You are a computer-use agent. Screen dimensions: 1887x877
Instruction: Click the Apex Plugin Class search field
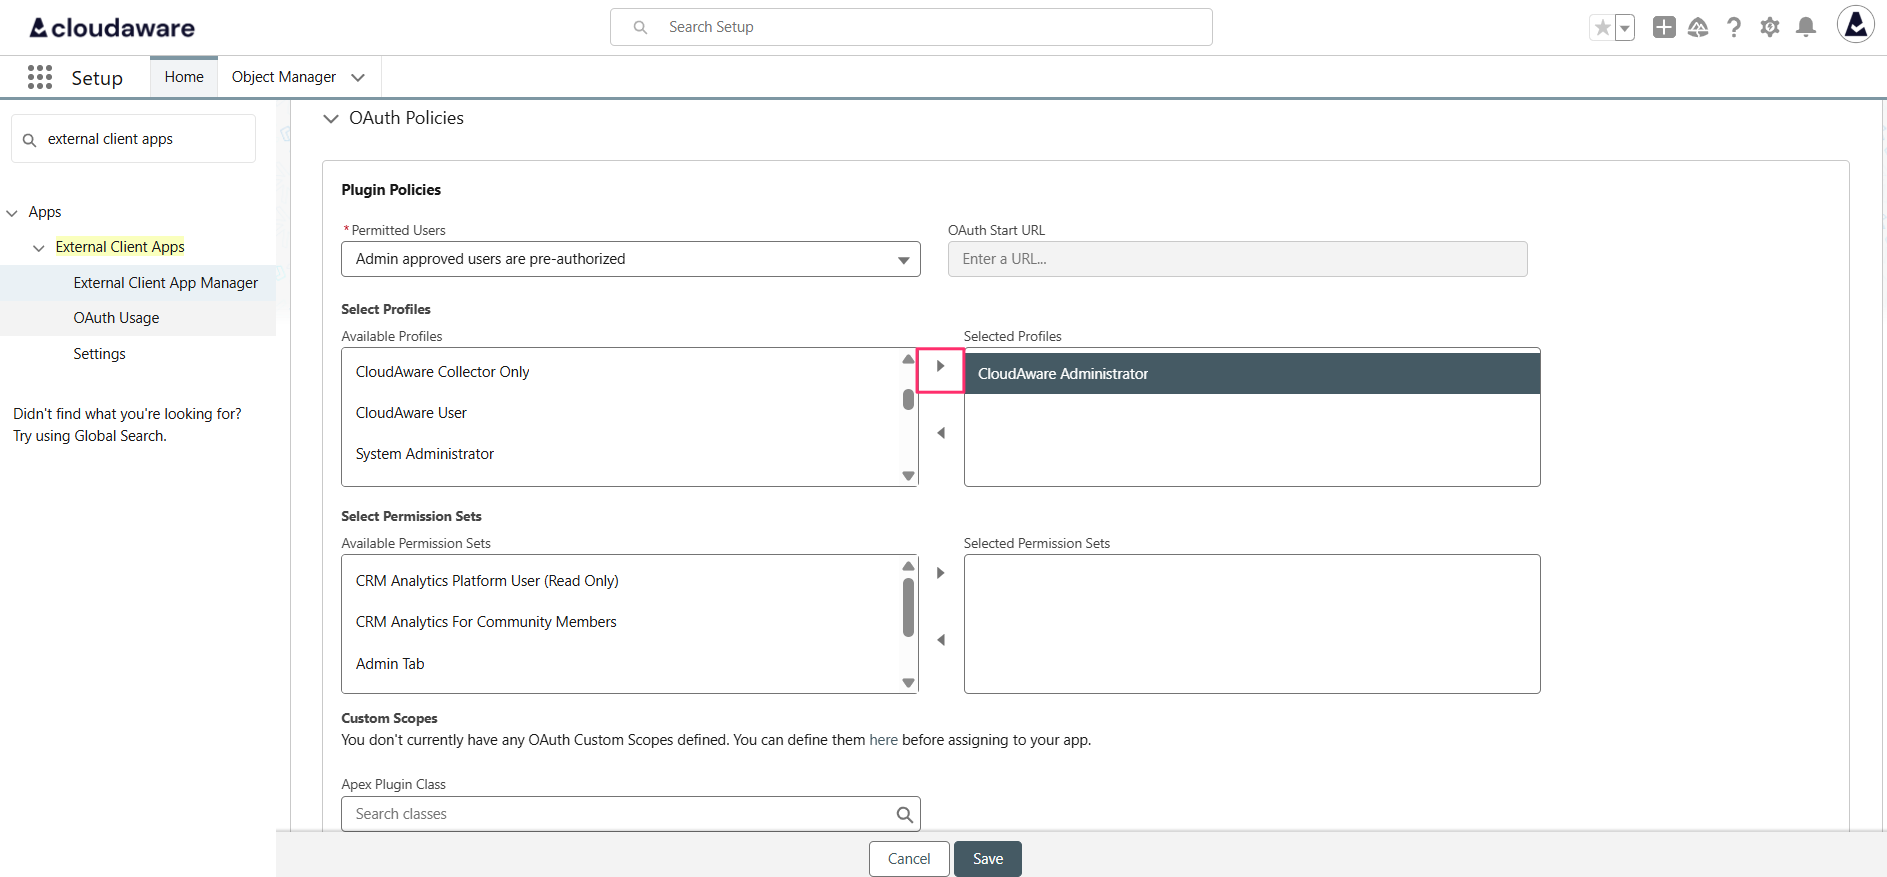tap(620, 814)
